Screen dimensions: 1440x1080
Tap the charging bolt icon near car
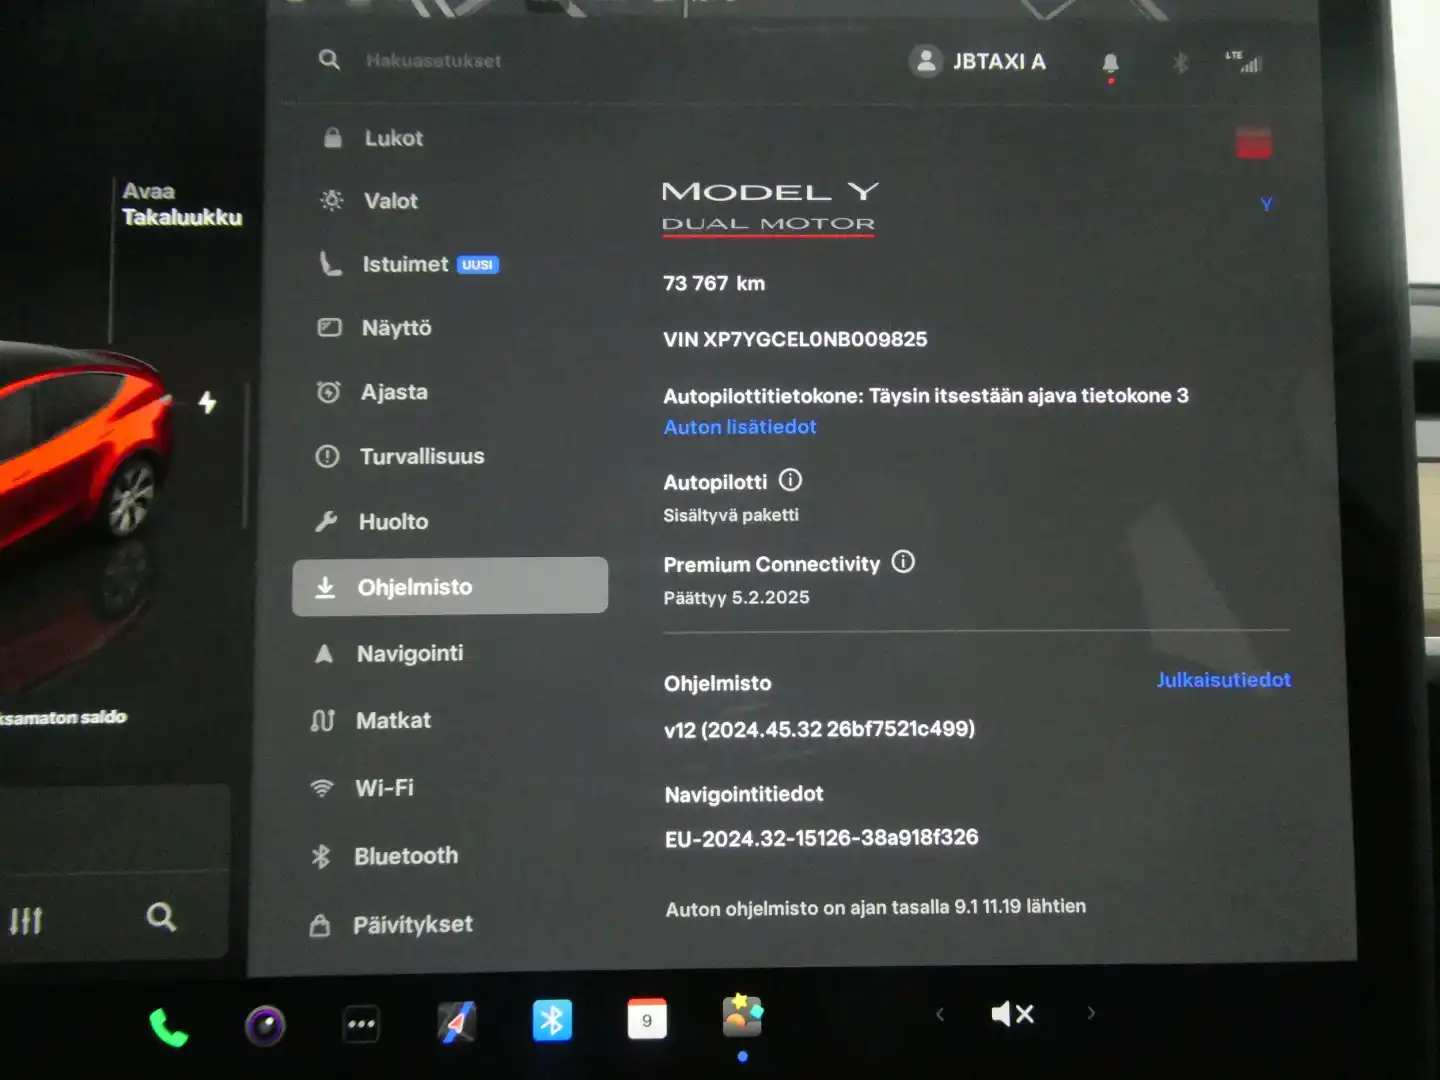click(207, 402)
